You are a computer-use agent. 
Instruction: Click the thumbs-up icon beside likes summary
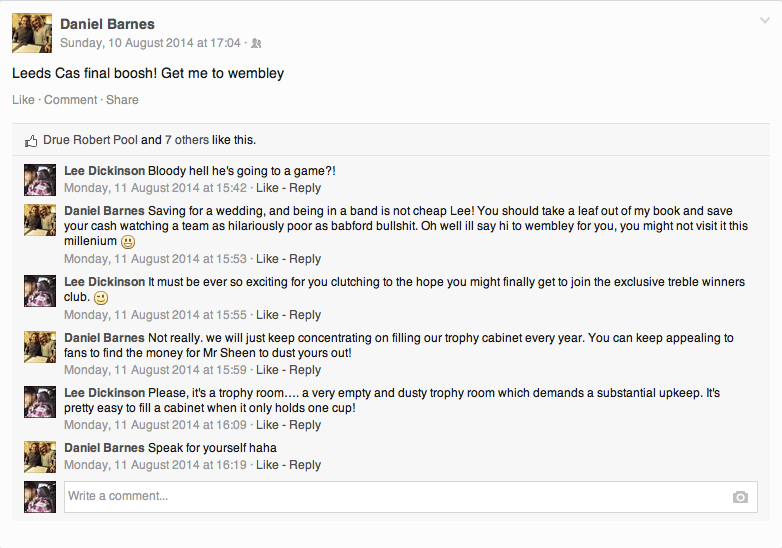click(x=31, y=141)
